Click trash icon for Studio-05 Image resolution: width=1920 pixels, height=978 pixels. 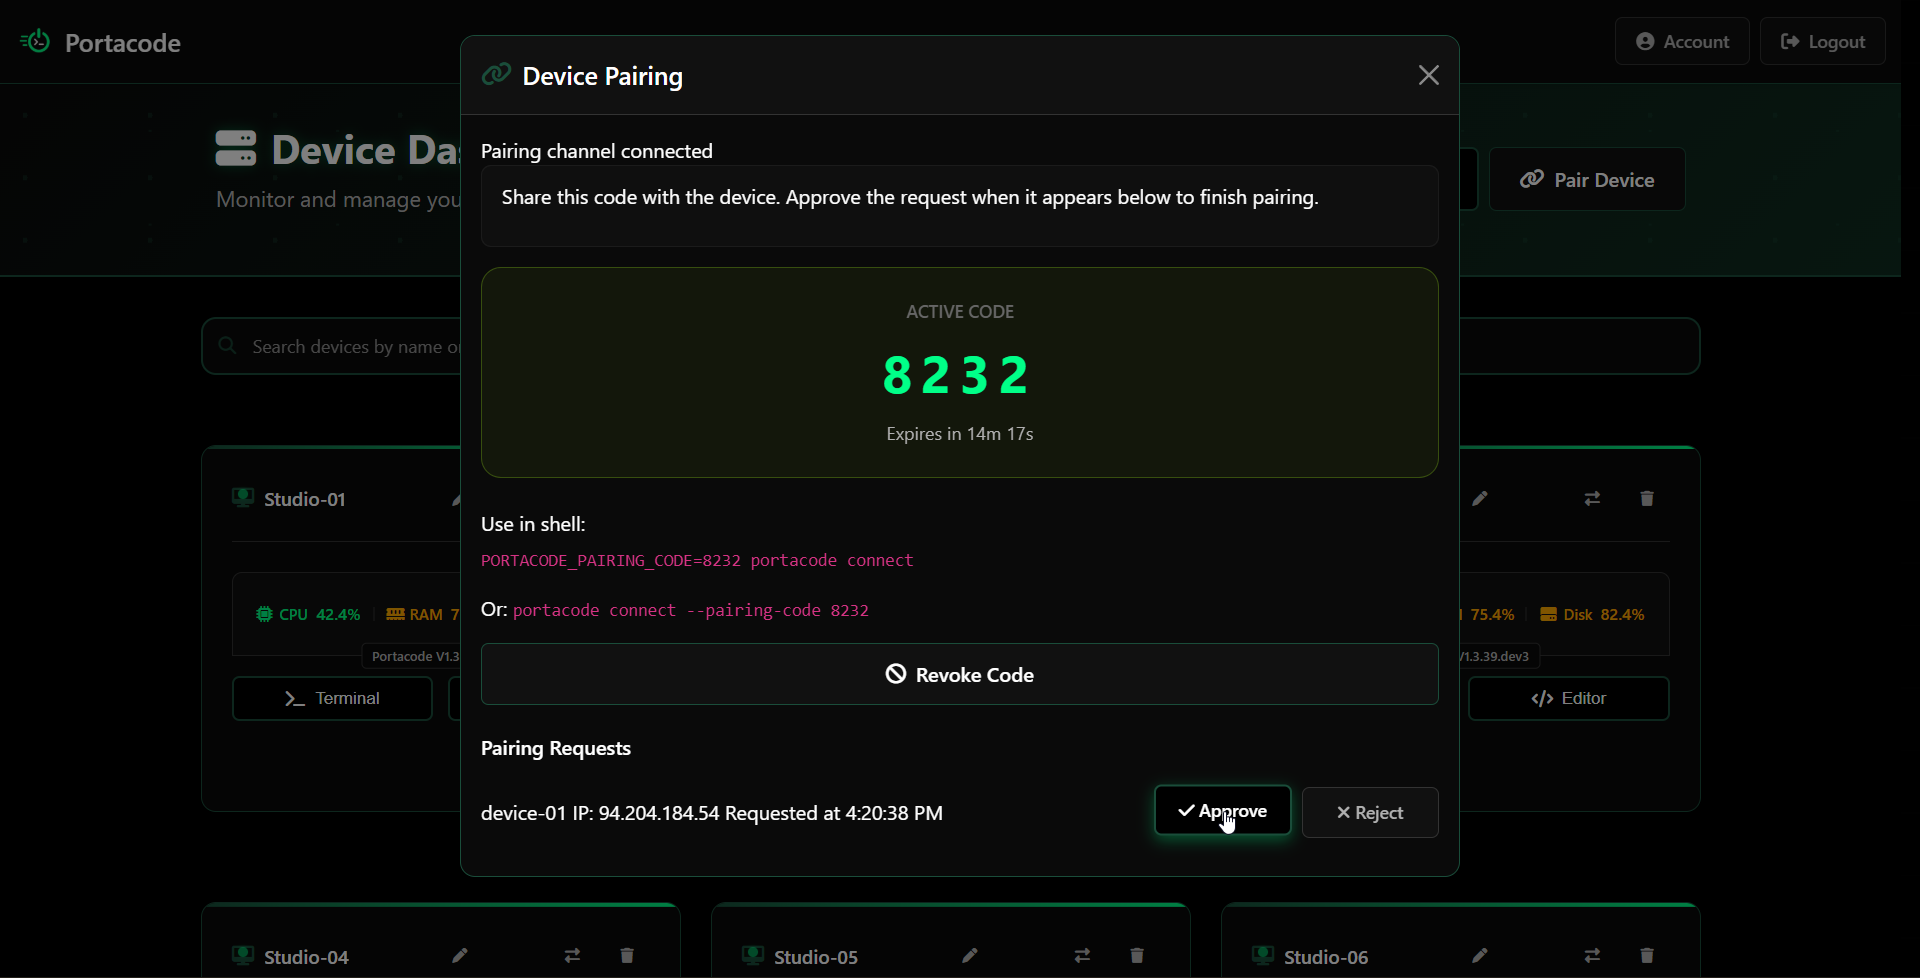(x=1137, y=956)
